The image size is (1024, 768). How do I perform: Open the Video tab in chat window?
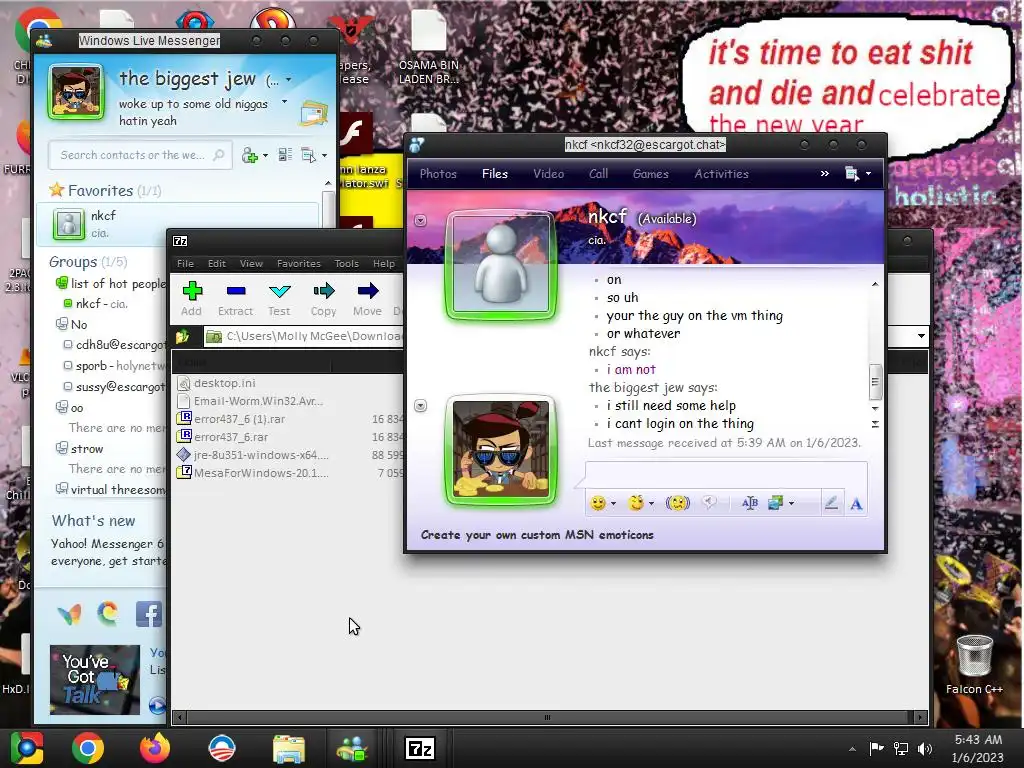point(549,174)
